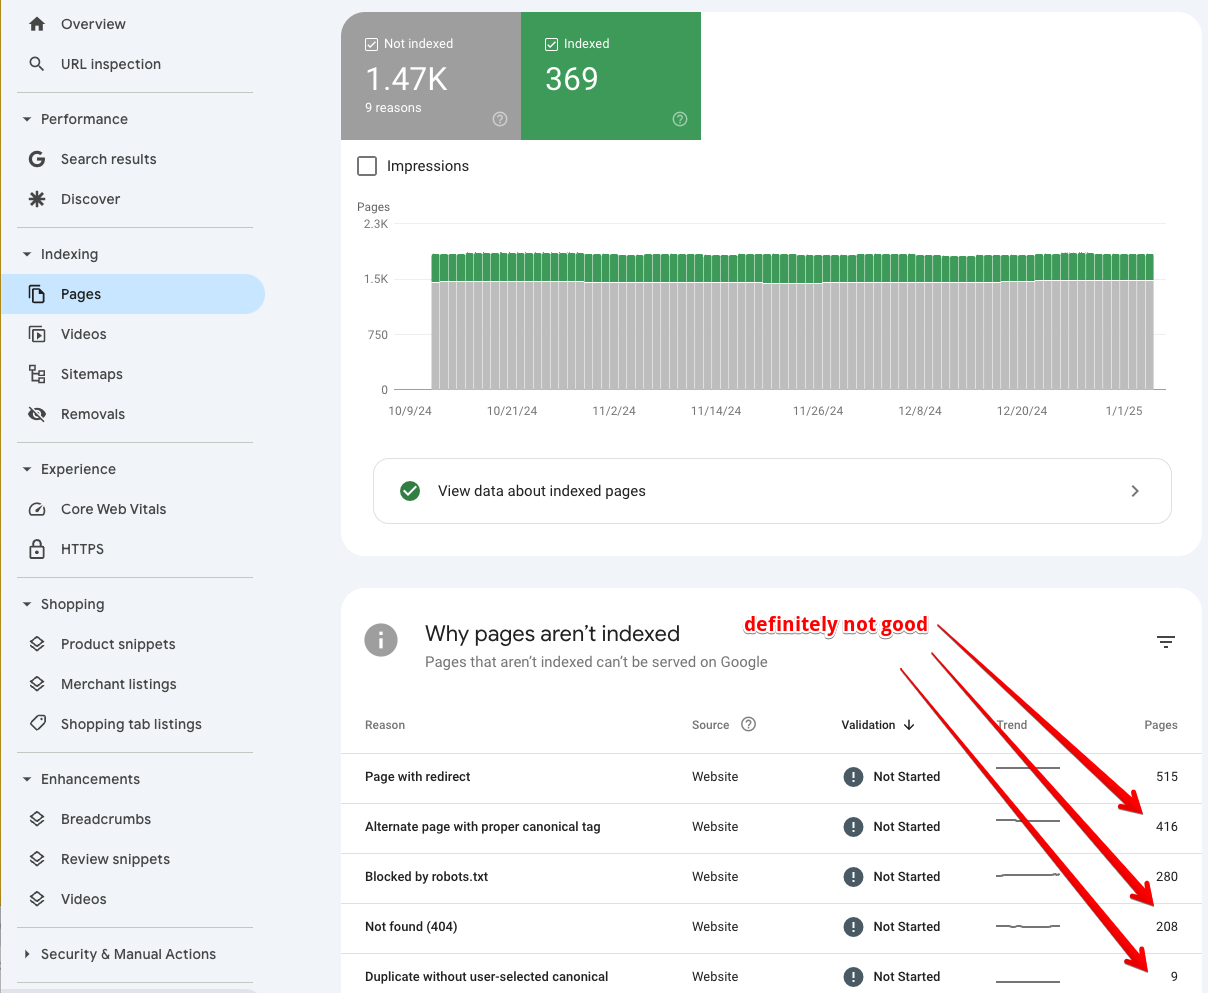This screenshot has height=993, width=1208.
Task: Click the Breadcrumbs layers icon
Action: coord(37,819)
